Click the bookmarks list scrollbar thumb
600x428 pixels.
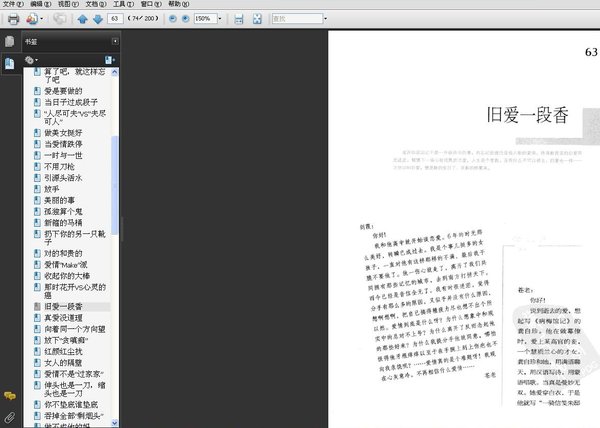[114, 185]
